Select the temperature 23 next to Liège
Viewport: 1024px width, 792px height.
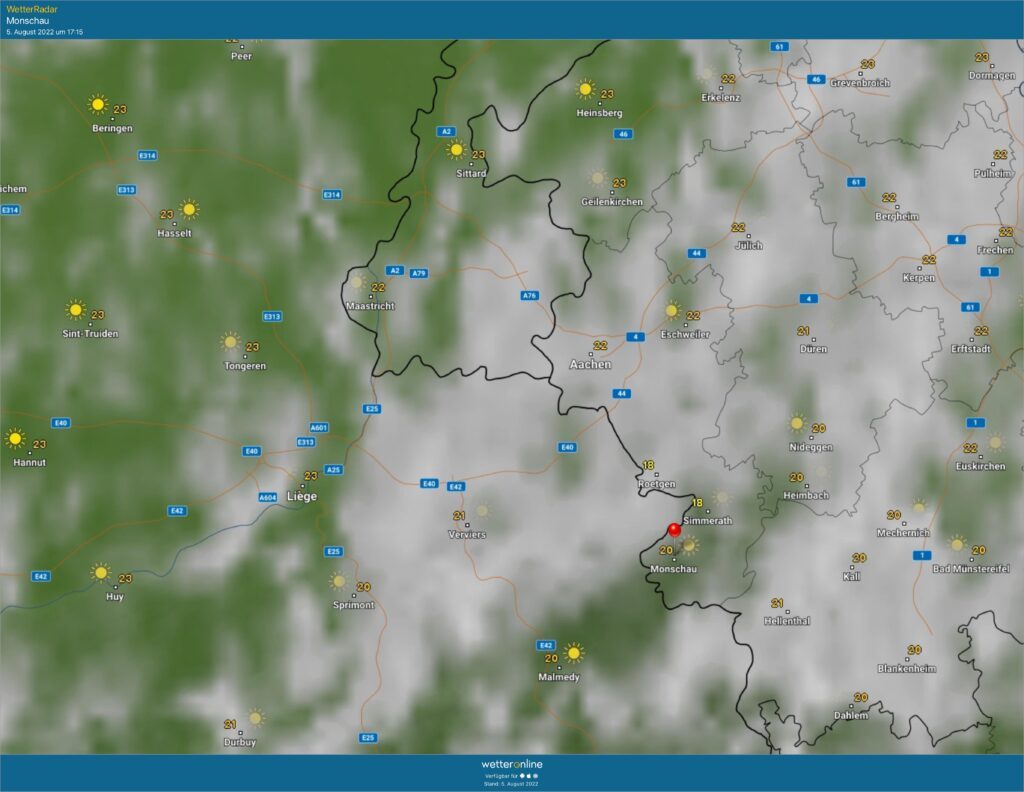pos(311,476)
